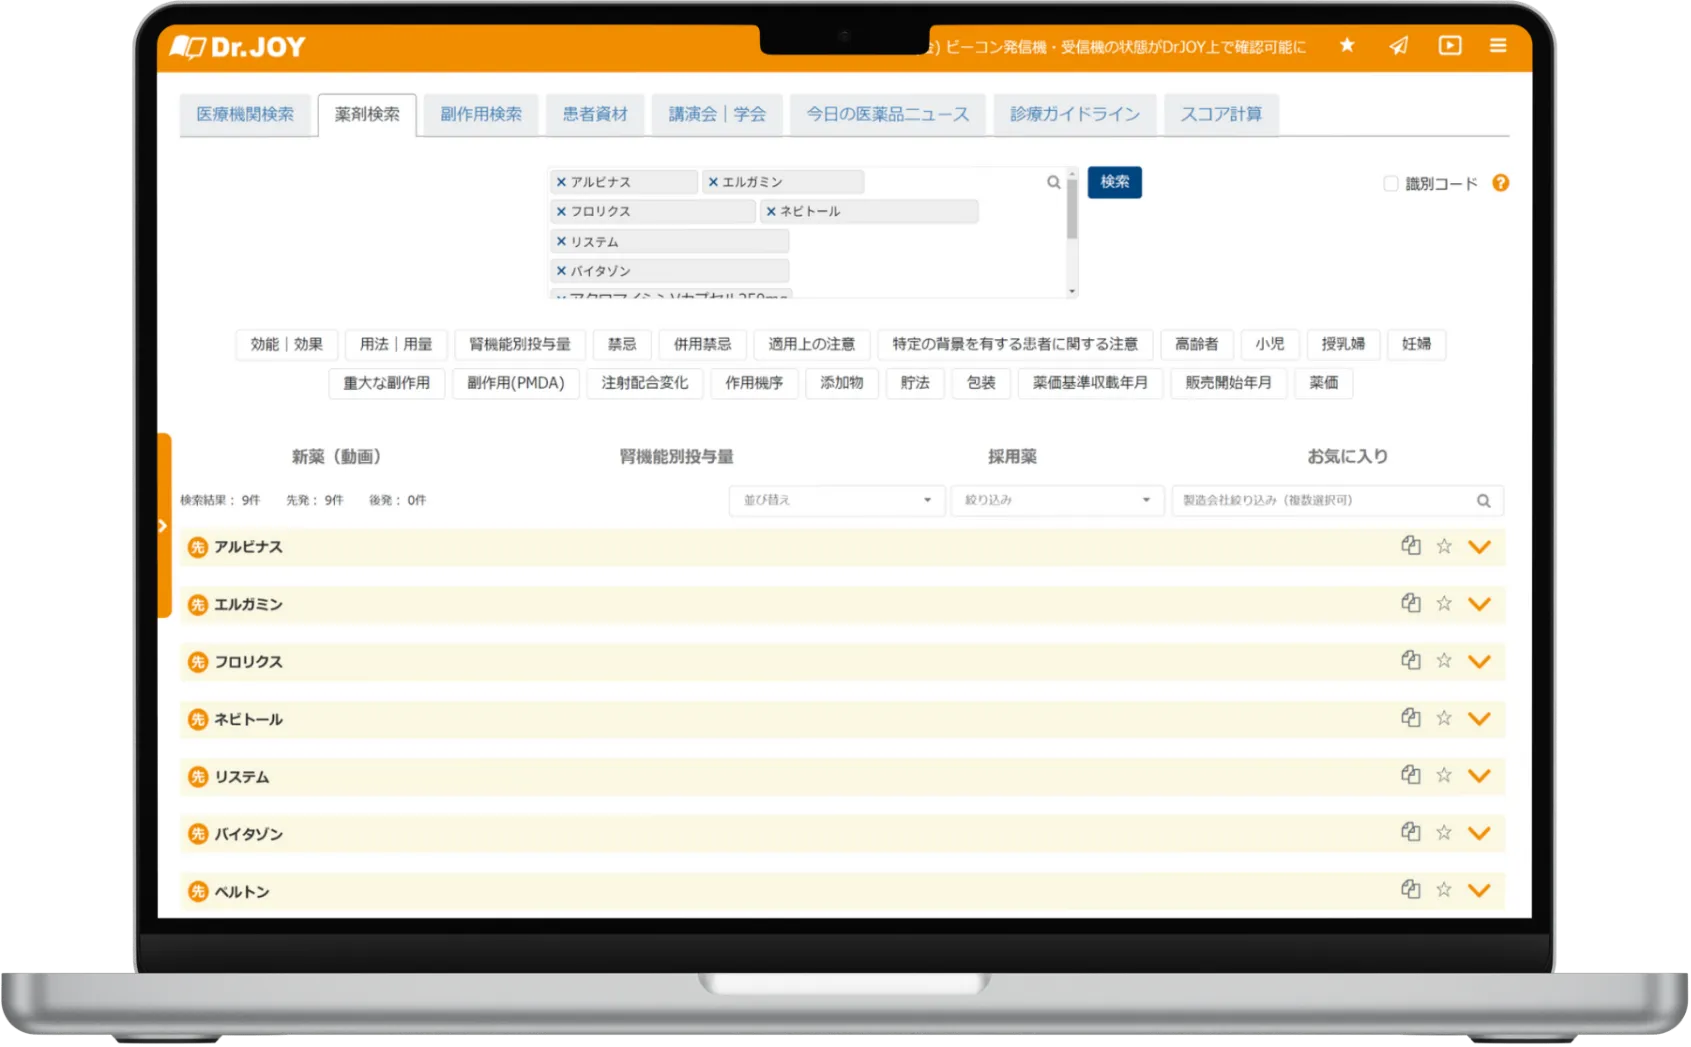Viewport: 1691px width, 1047px height.
Task: Toggle the 用法｜用量 filter
Action: [396, 345]
